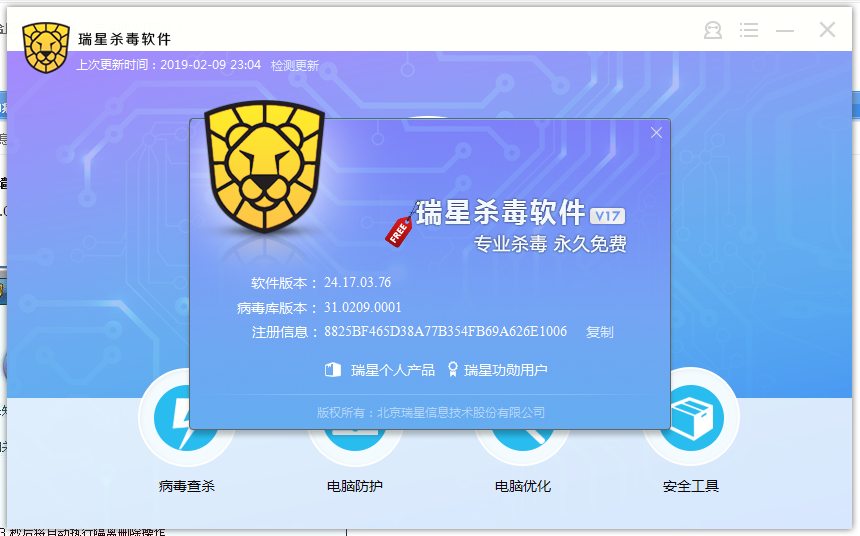The width and height of the screenshot is (860, 536).
Task: Open the 安全工具 box icon
Action: click(692, 418)
